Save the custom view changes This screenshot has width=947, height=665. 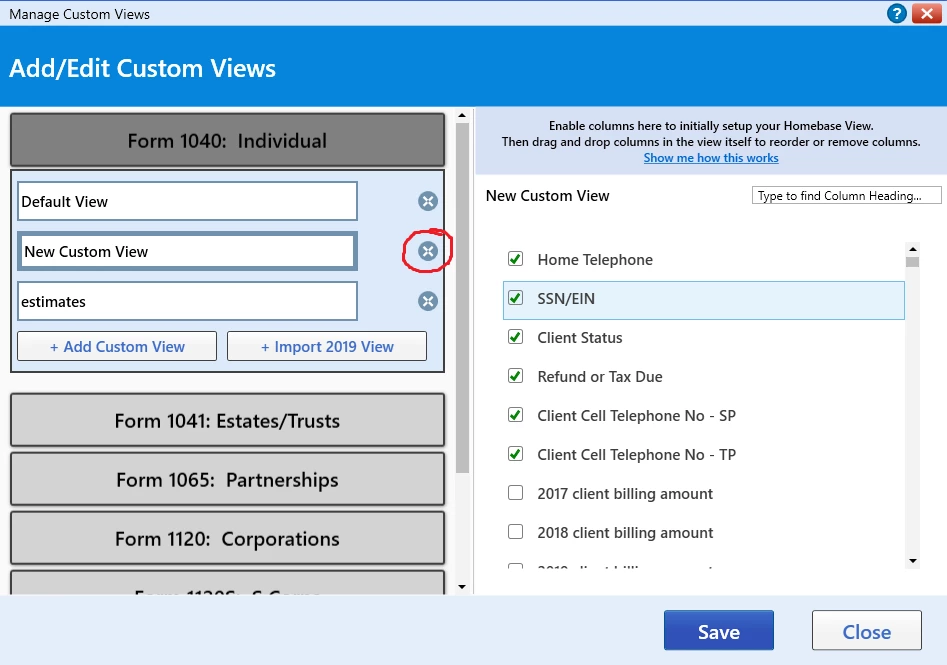click(719, 631)
